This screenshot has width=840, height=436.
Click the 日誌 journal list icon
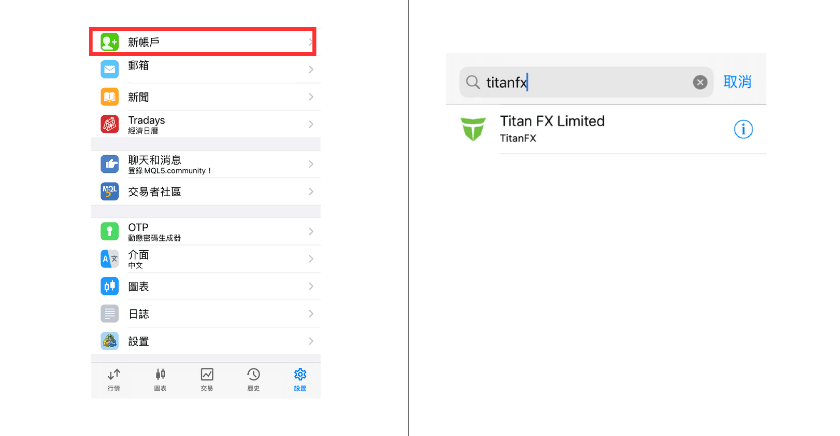point(109,313)
